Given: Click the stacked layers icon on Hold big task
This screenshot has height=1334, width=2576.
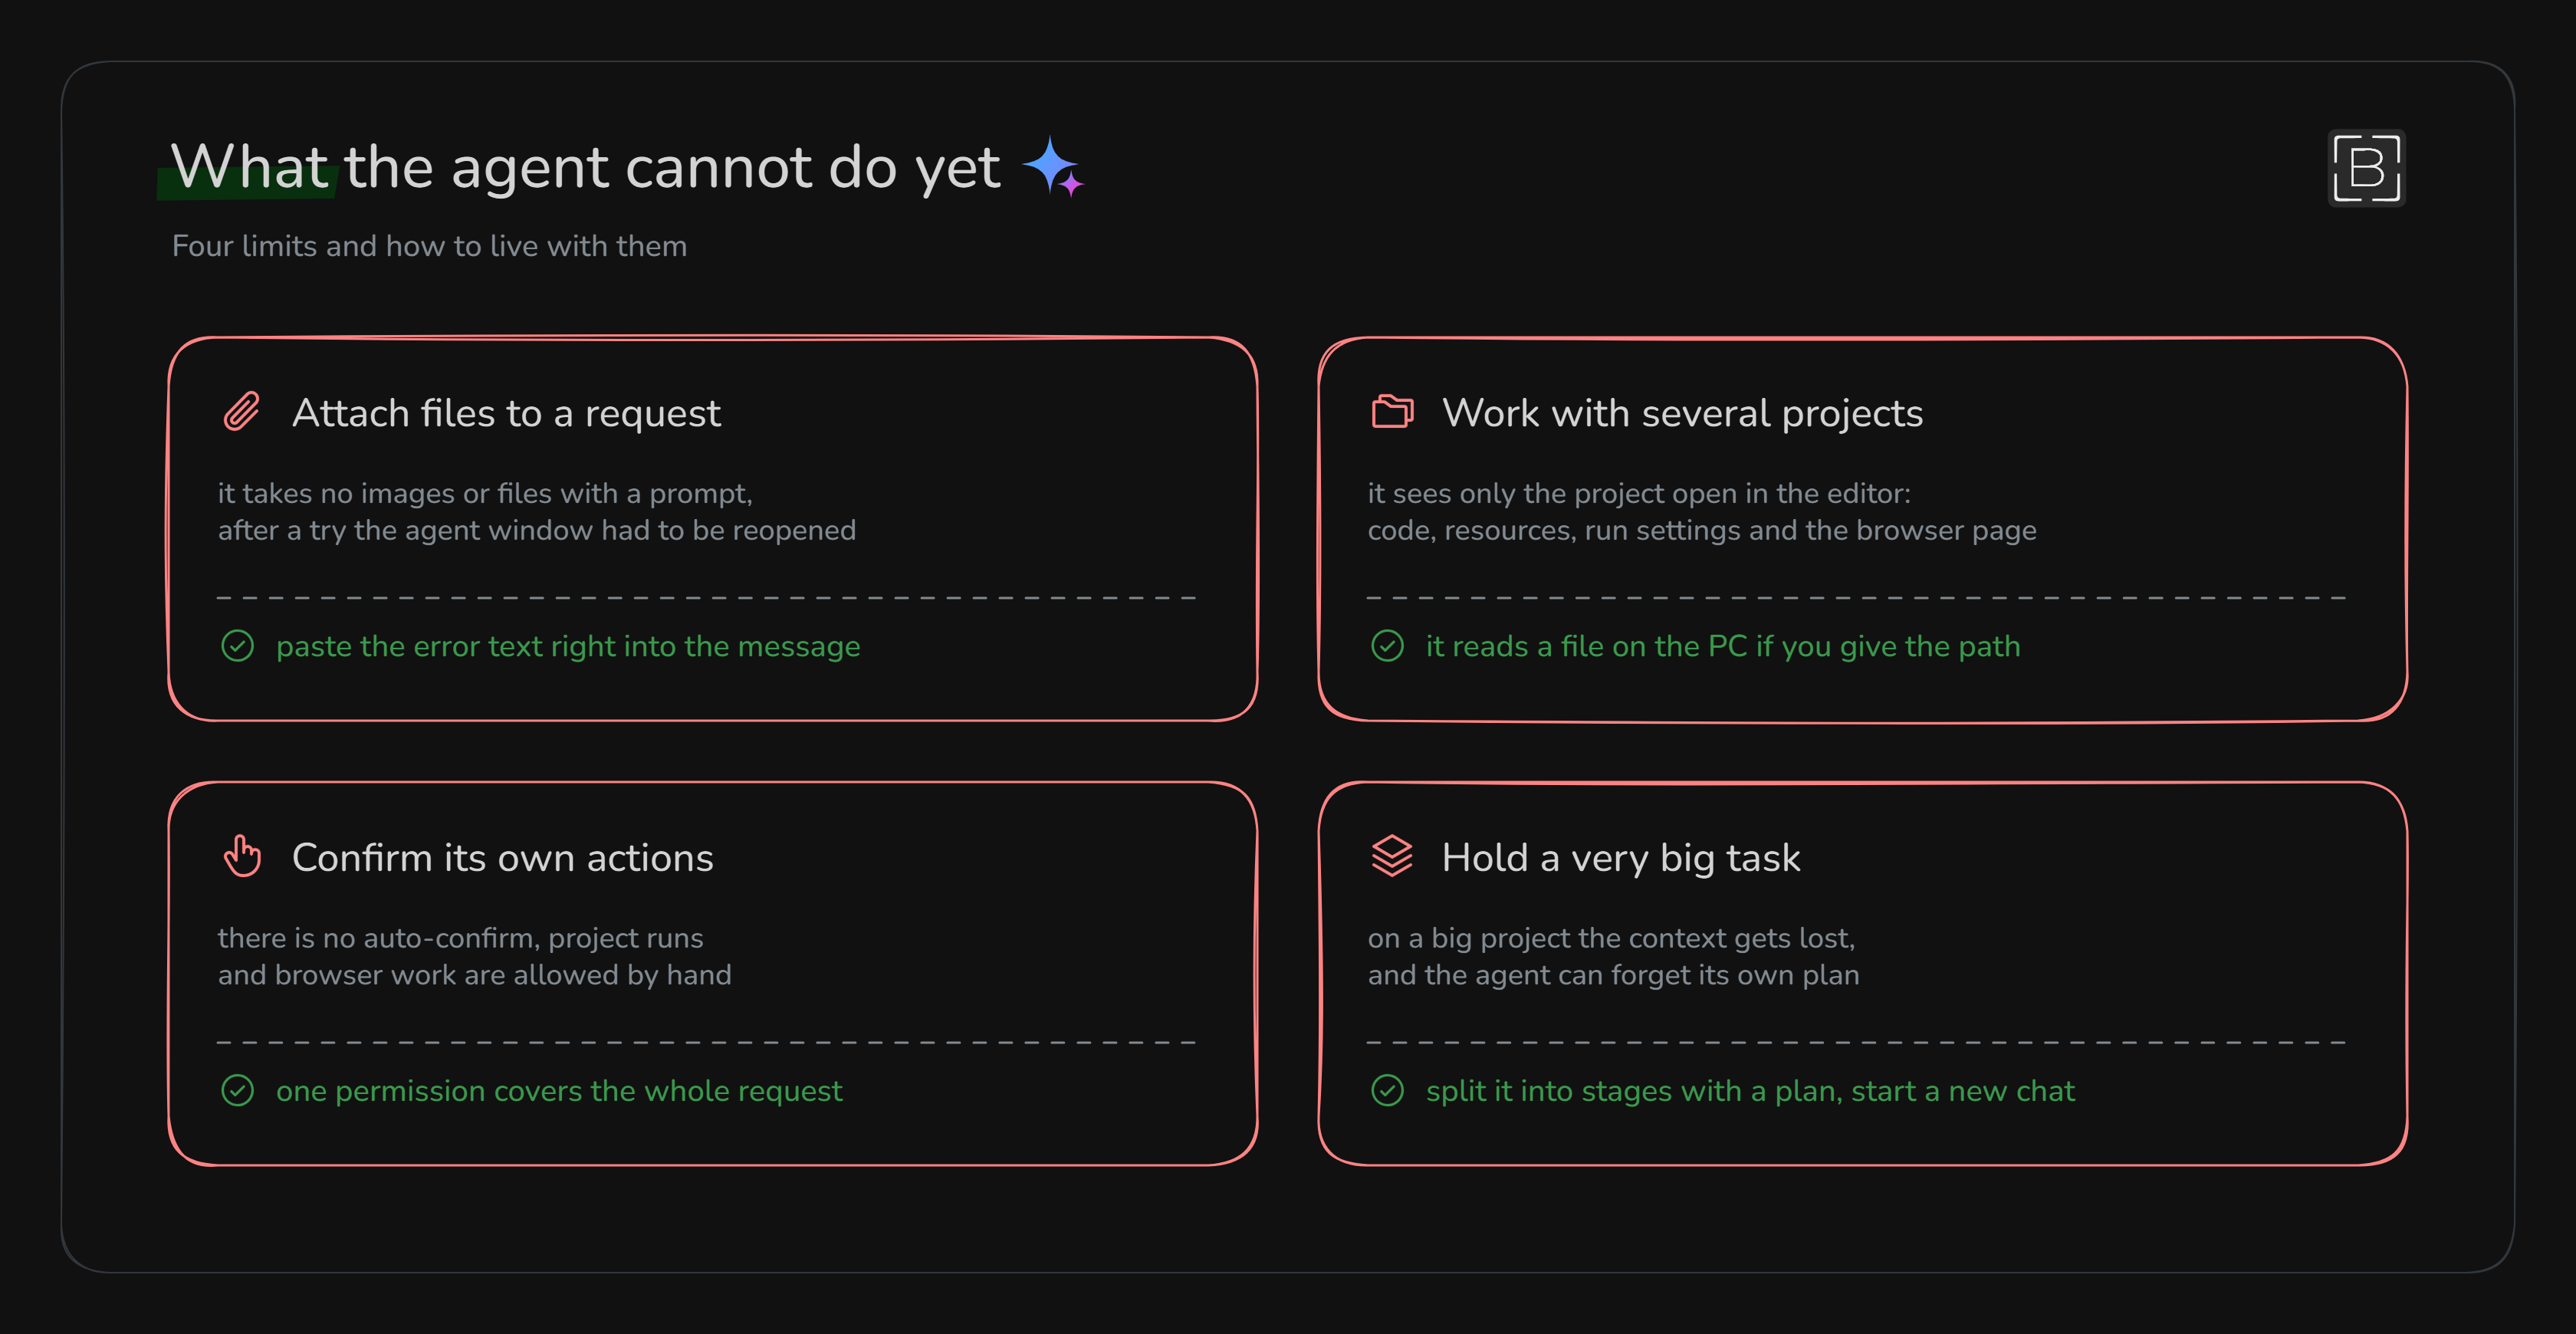Looking at the screenshot, I should (1392, 856).
